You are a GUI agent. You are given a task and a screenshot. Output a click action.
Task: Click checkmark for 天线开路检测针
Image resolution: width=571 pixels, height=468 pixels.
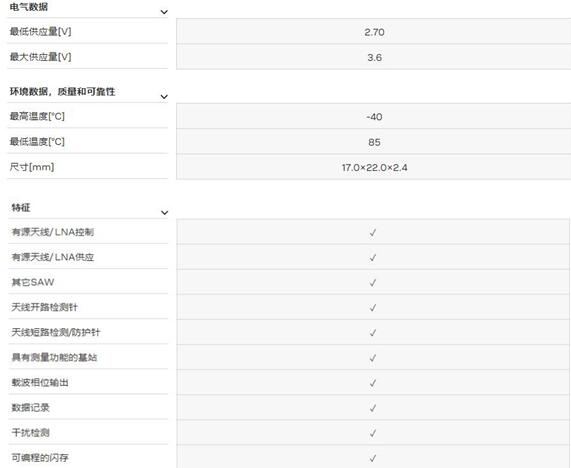tap(373, 308)
